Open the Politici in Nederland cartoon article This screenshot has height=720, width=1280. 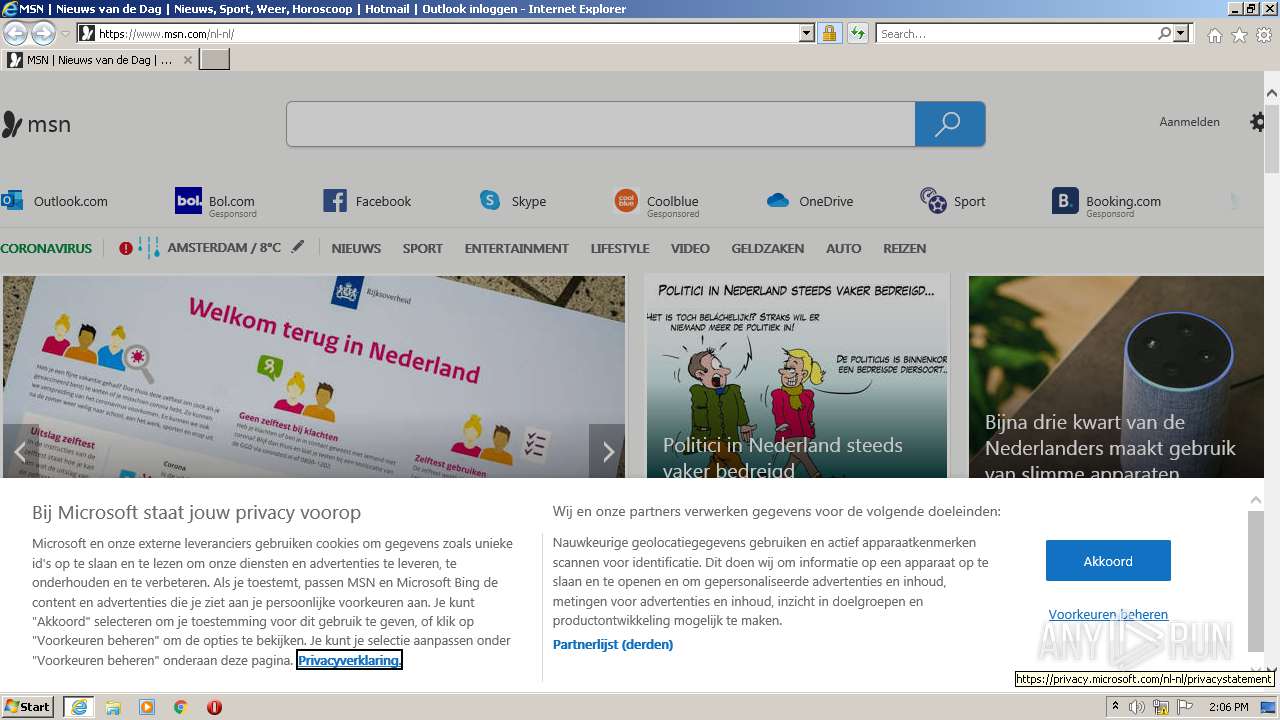pyautogui.click(x=796, y=377)
